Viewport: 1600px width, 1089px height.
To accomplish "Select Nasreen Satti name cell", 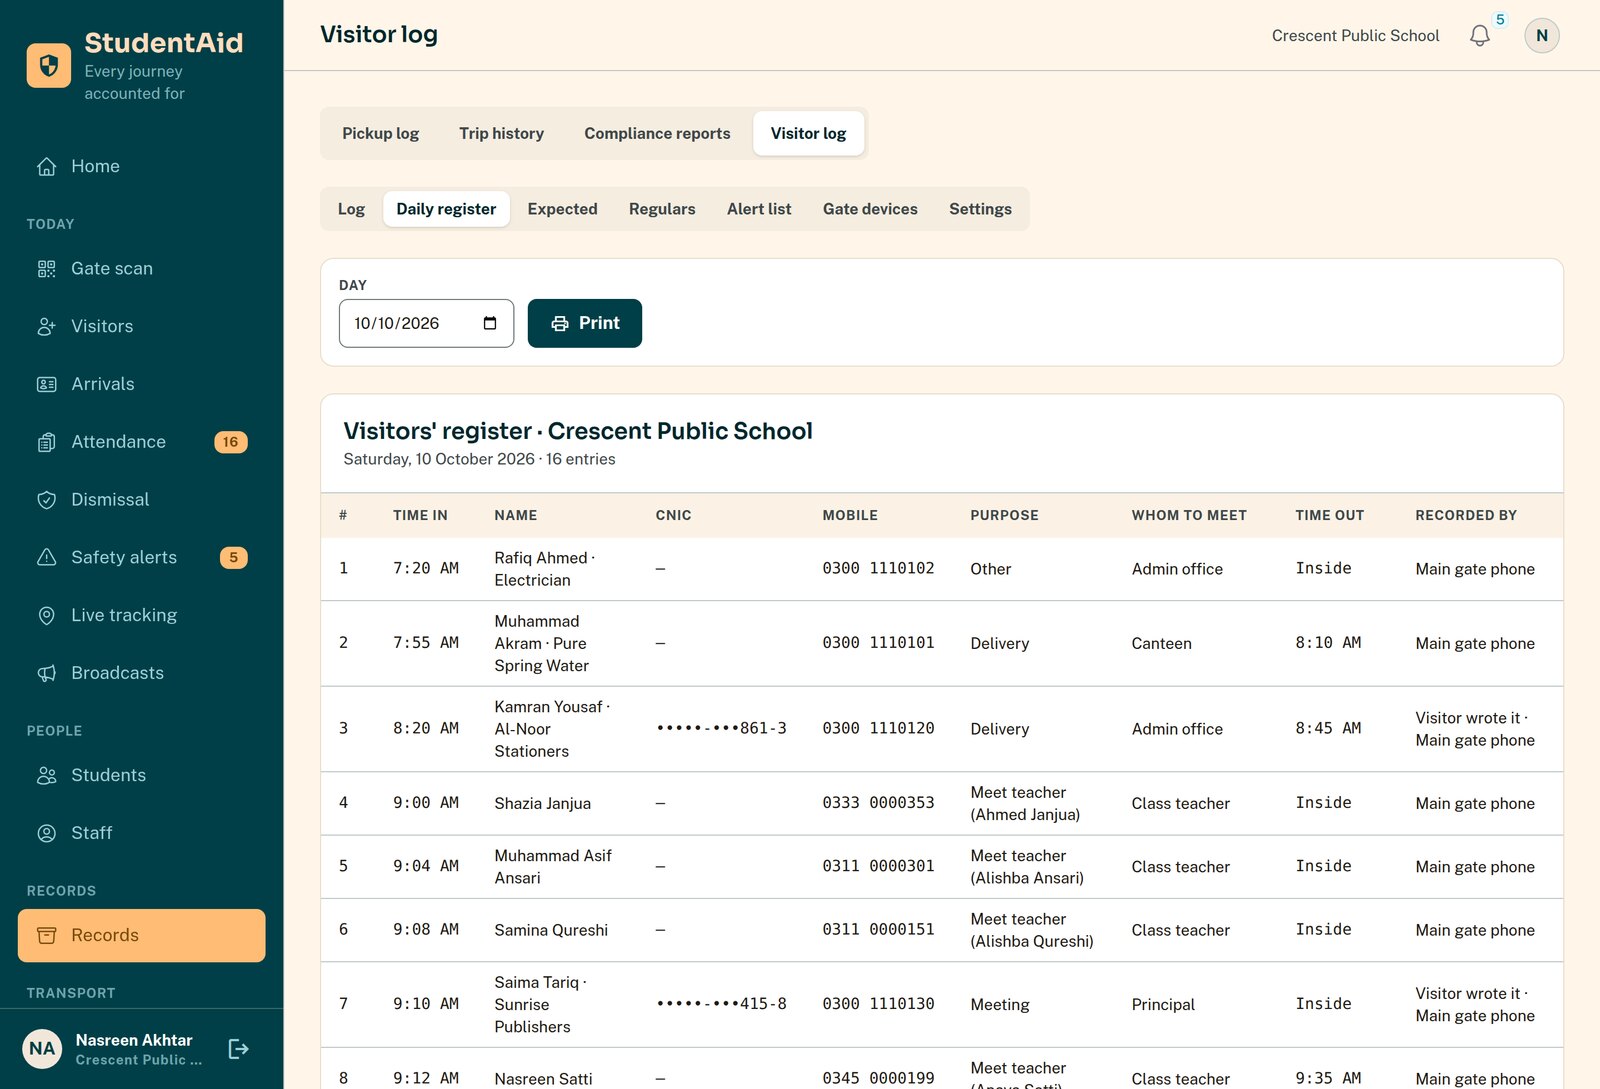I will [x=543, y=1079].
